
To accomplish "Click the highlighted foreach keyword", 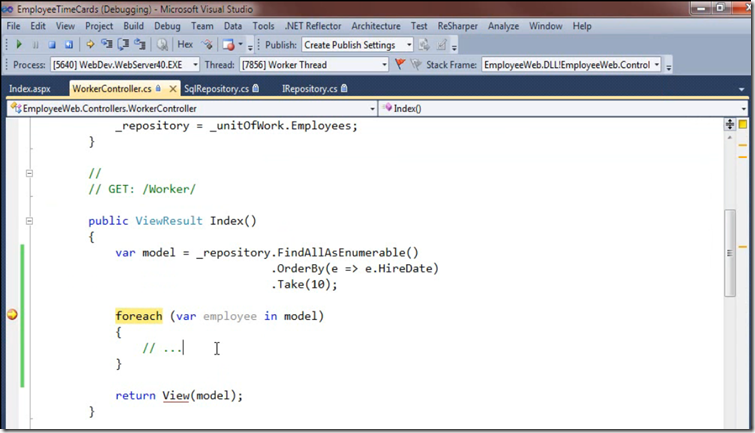I will click(139, 316).
